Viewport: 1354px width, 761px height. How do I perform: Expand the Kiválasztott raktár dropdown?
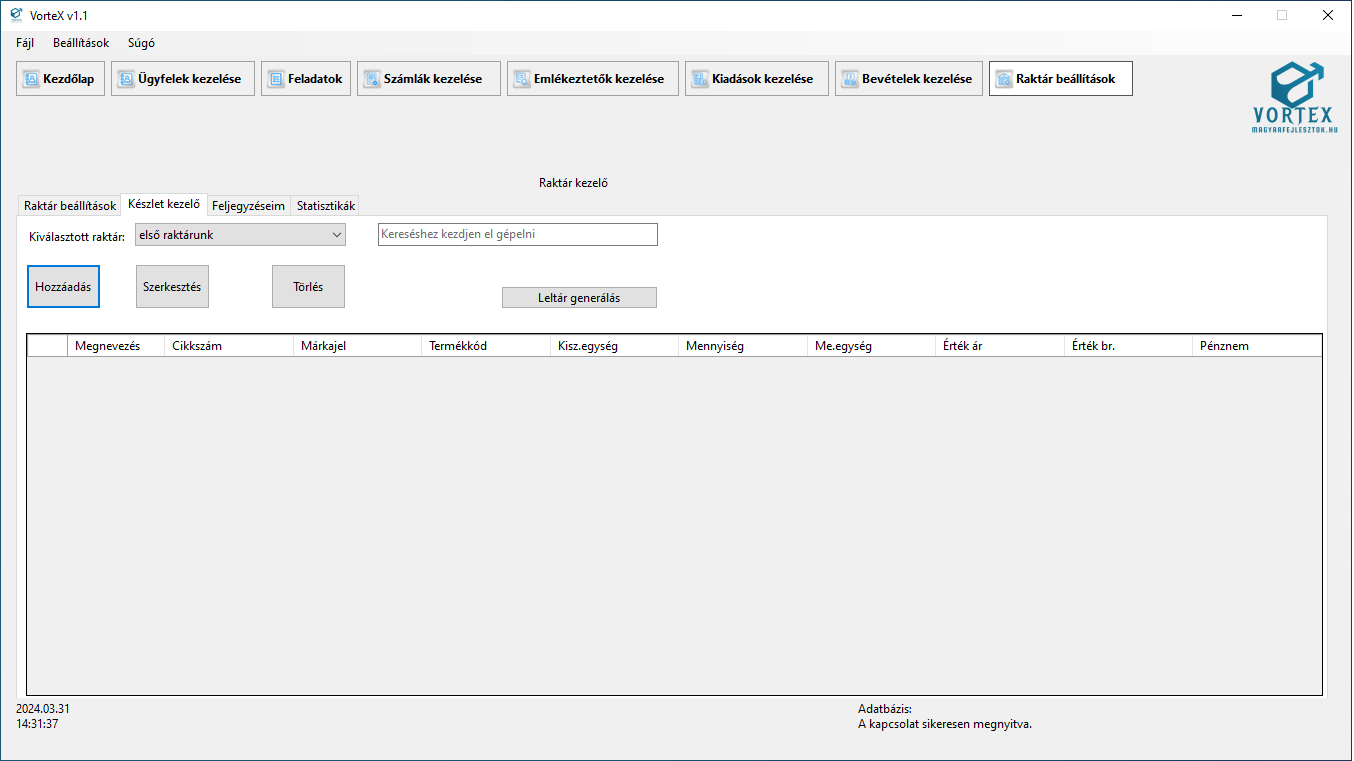336,236
